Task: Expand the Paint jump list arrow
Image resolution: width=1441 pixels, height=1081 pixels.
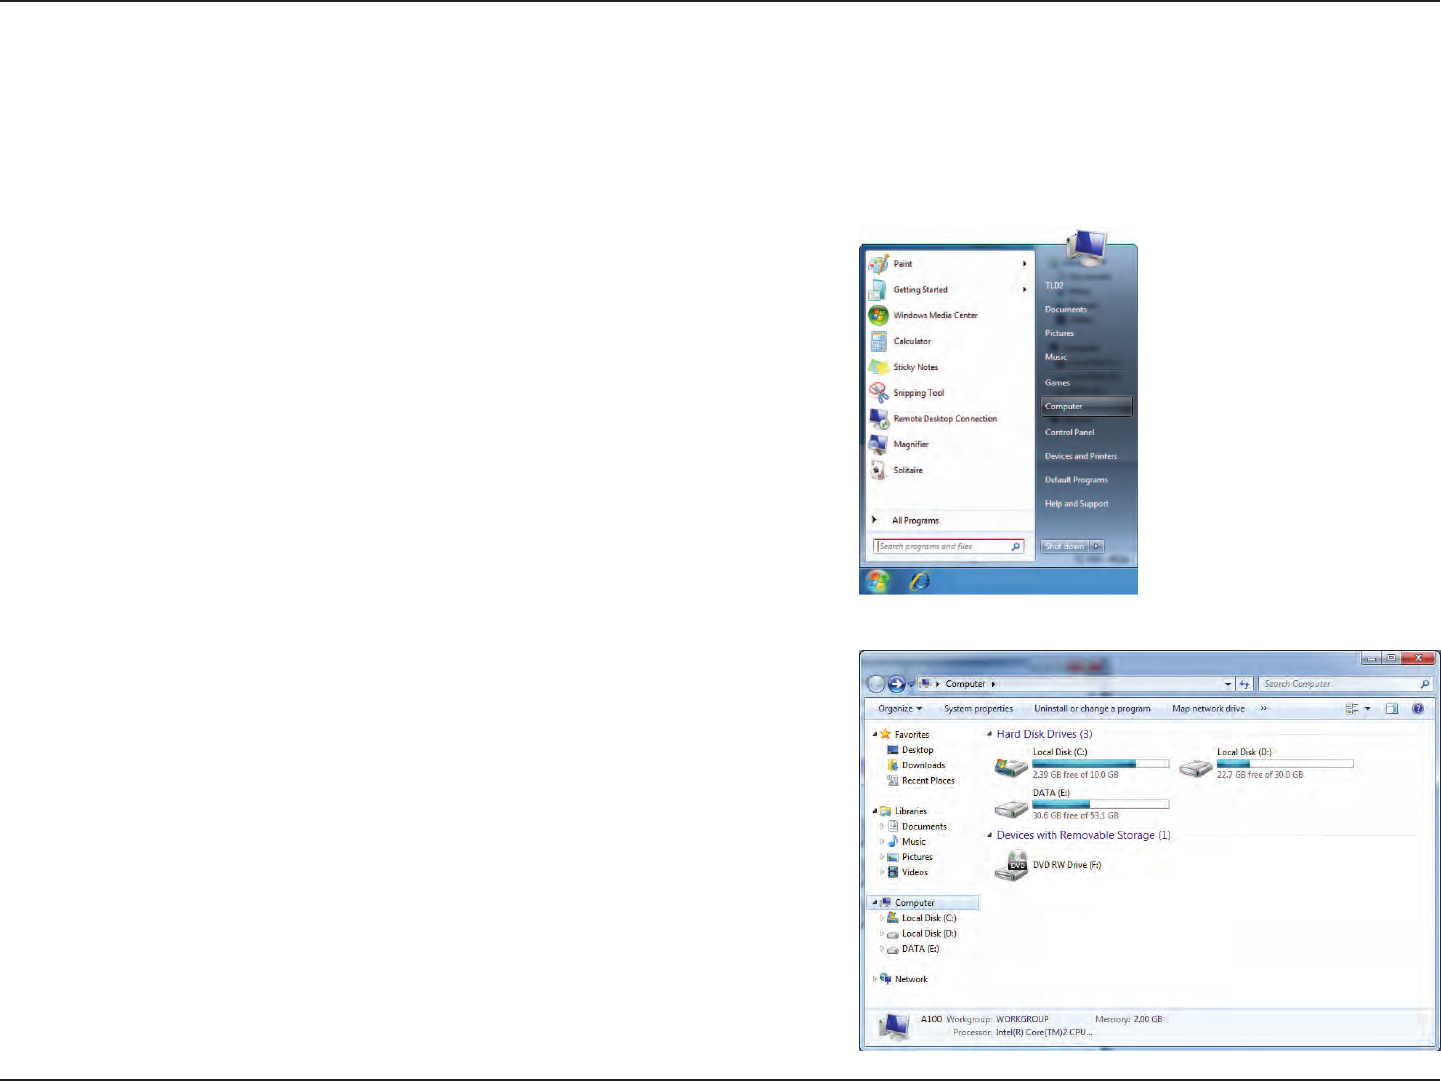Action: [1025, 264]
